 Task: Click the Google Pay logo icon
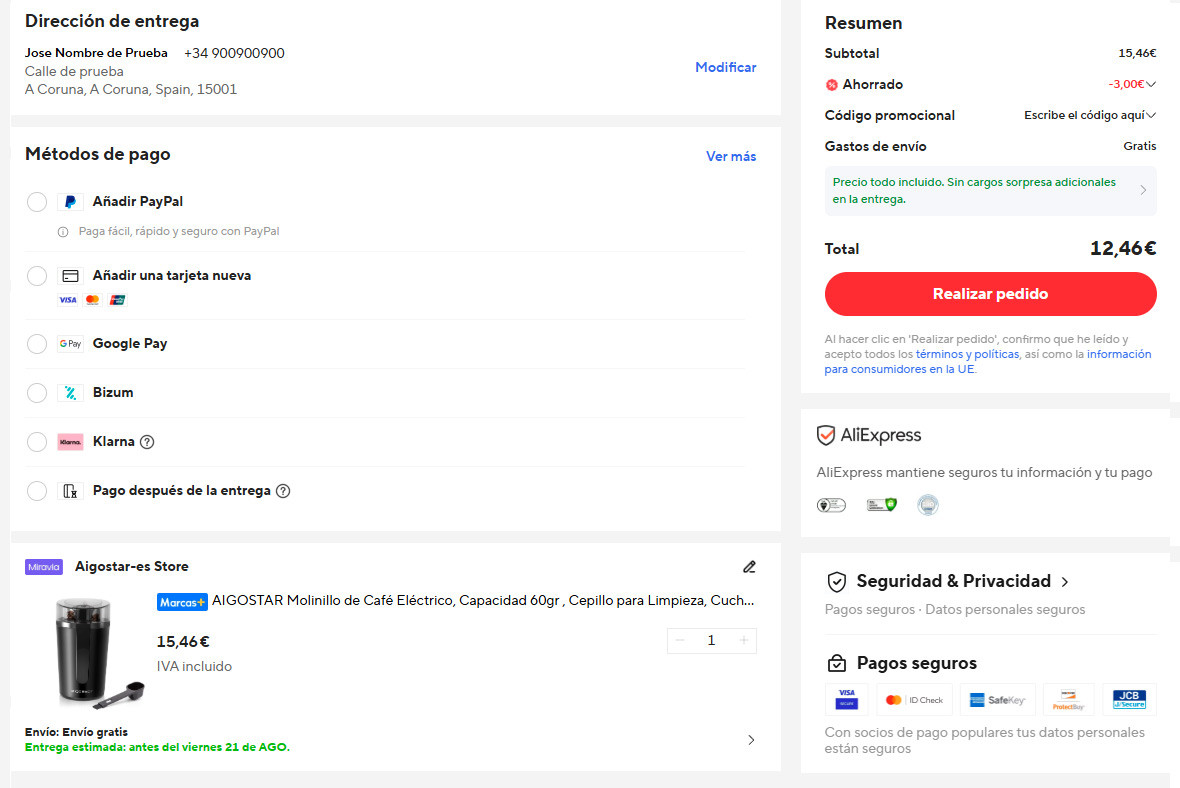click(x=70, y=344)
